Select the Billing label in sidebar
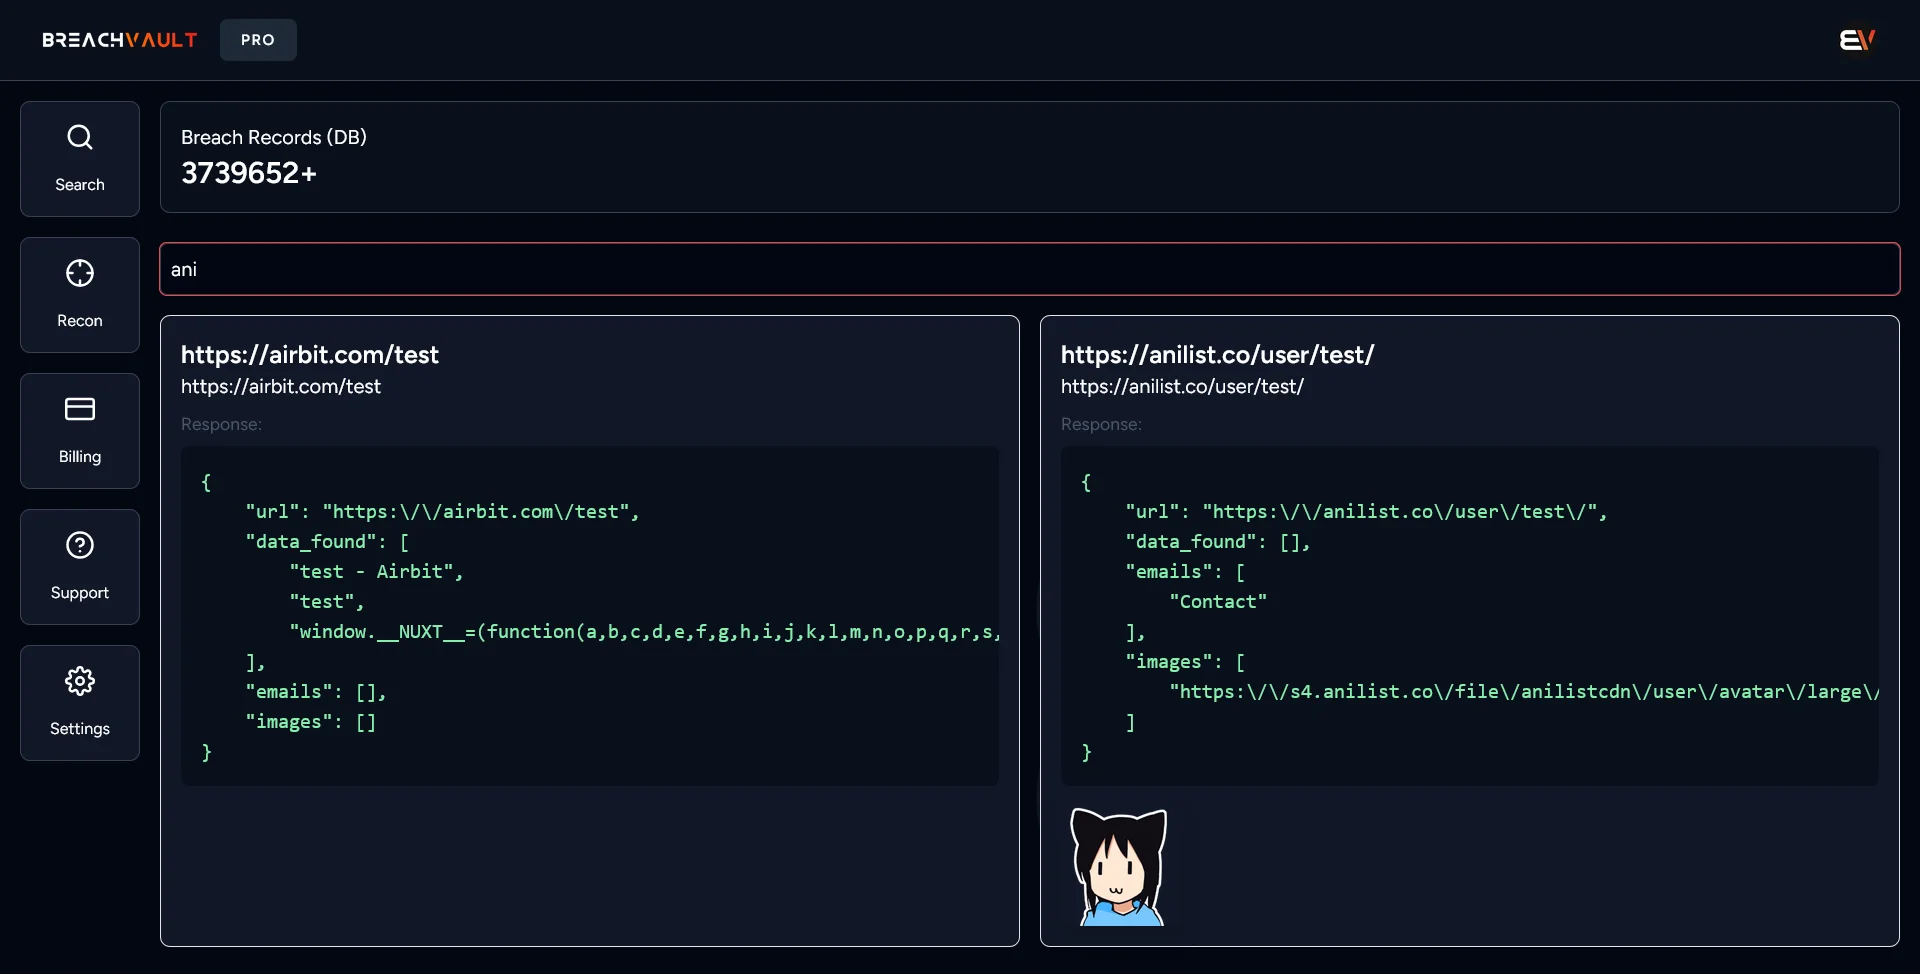This screenshot has height=975, width=1920. (80, 457)
